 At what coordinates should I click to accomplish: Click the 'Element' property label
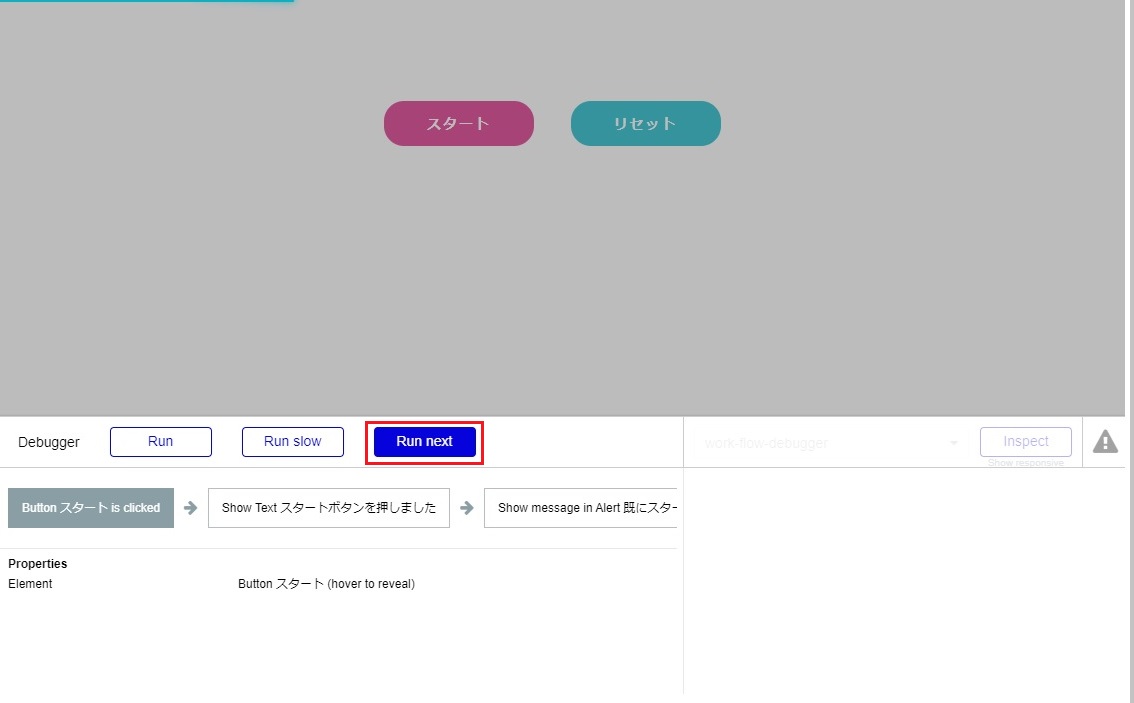tap(30, 584)
